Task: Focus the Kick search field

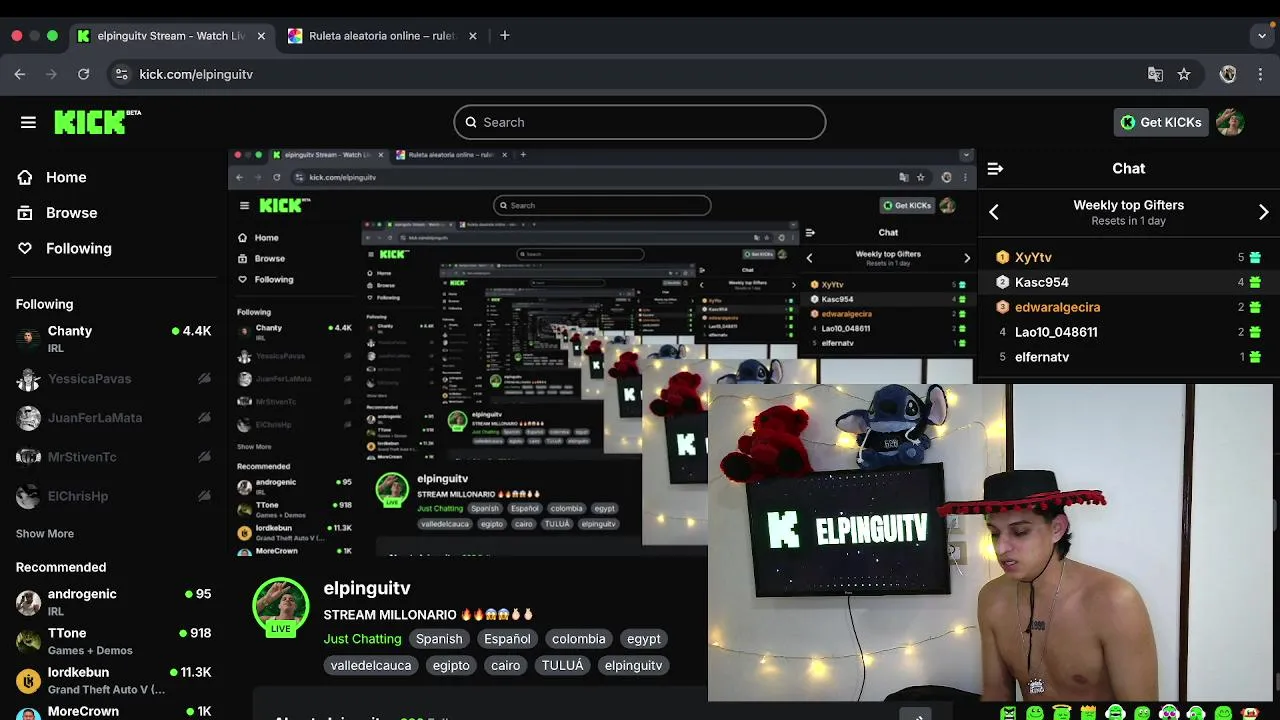Action: (640, 122)
